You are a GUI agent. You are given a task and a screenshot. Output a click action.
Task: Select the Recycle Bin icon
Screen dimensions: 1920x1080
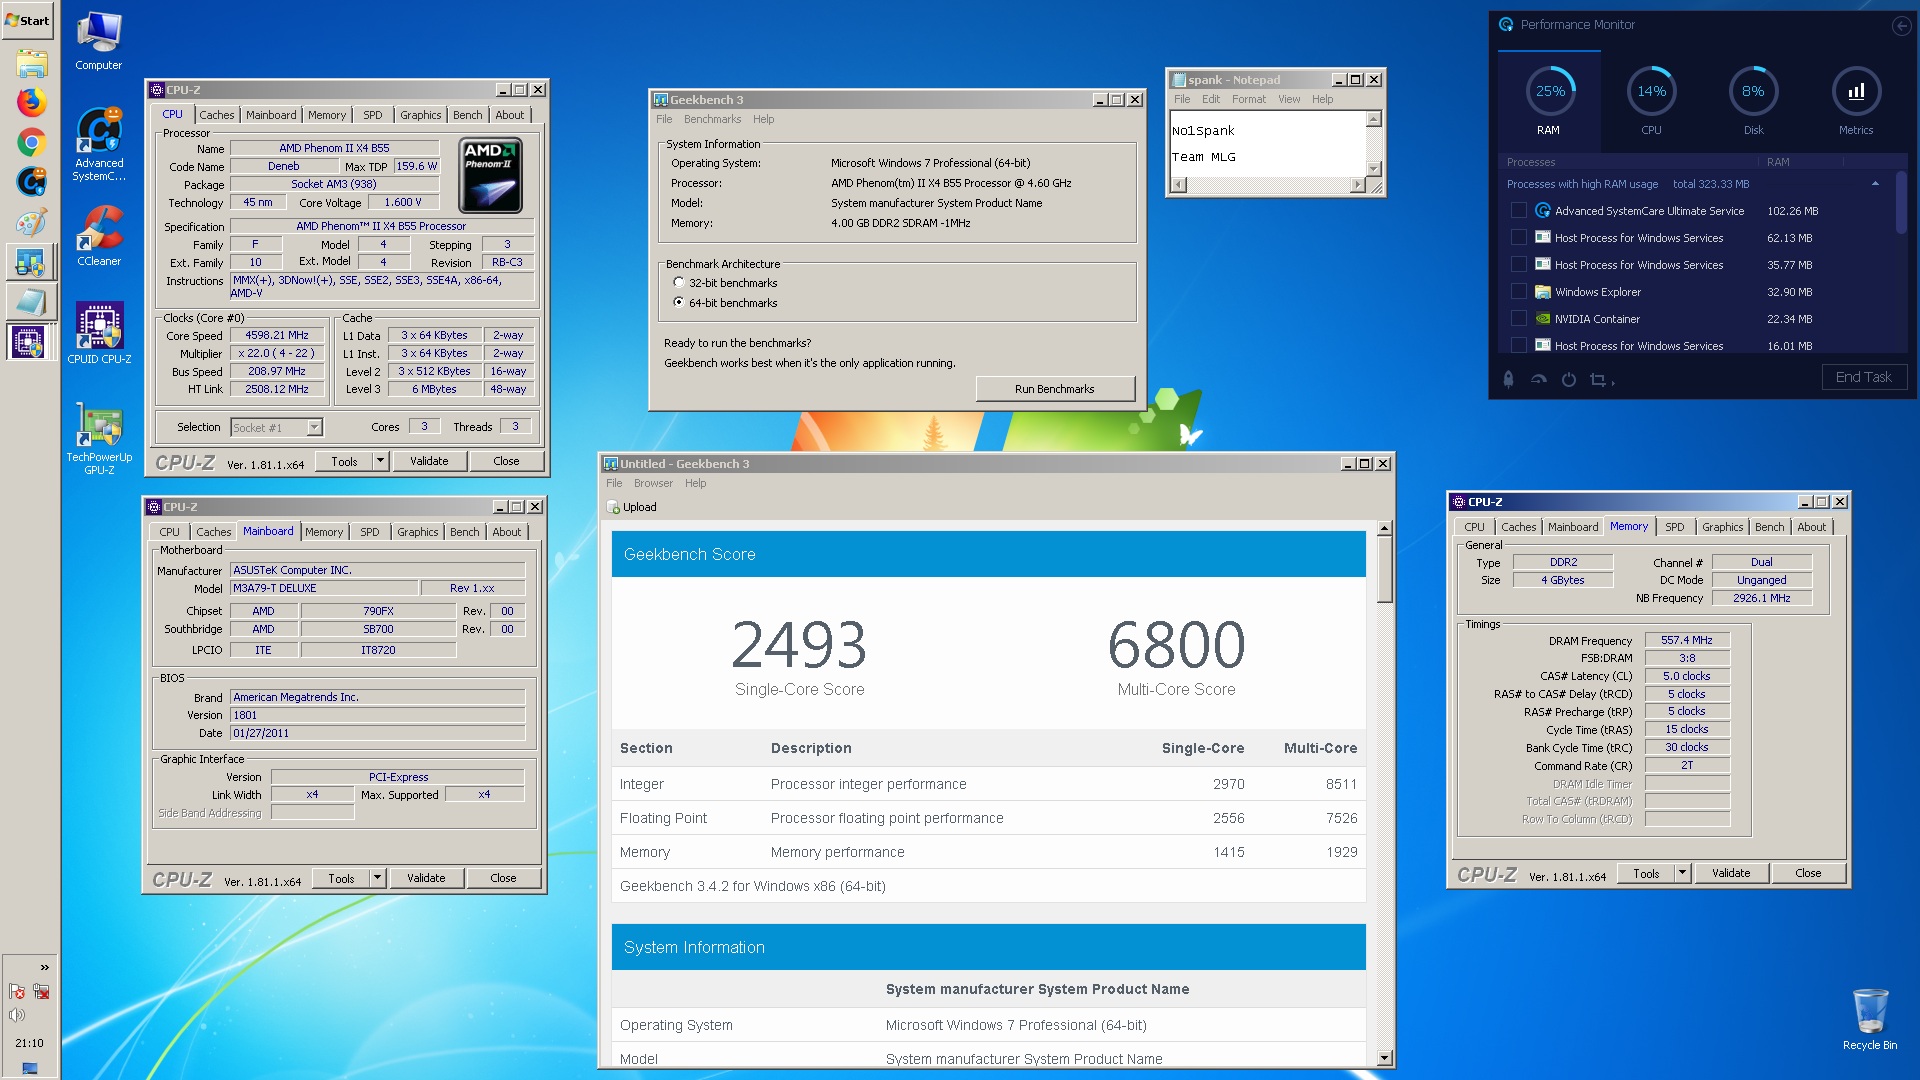(1869, 1019)
